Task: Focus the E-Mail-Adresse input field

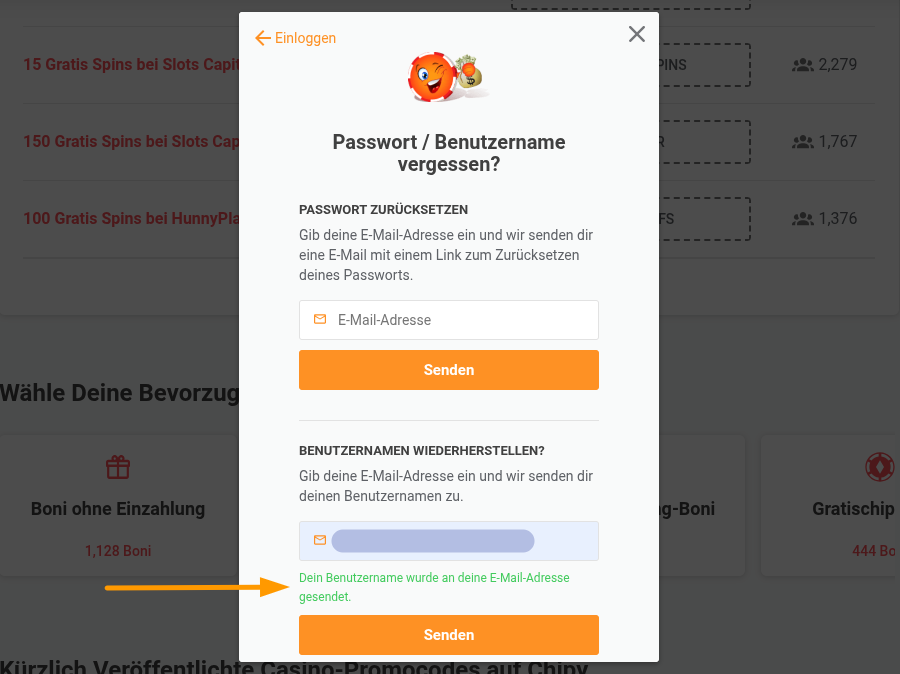Action: (449, 320)
